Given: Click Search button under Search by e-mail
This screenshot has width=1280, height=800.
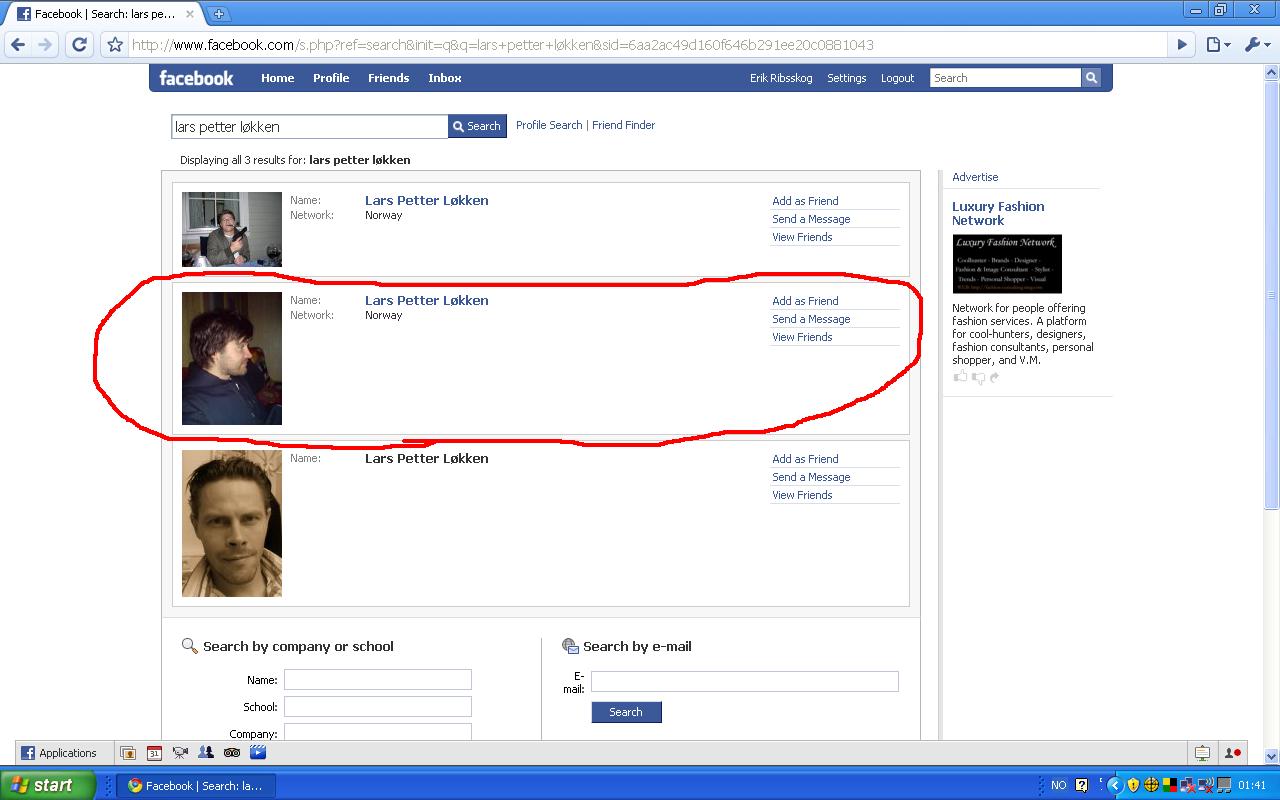Looking at the screenshot, I should click(x=626, y=712).
